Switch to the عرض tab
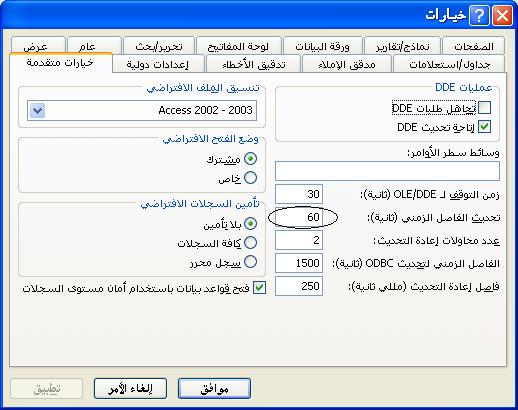Screen dimensions: 518x410 click(38, 46)
